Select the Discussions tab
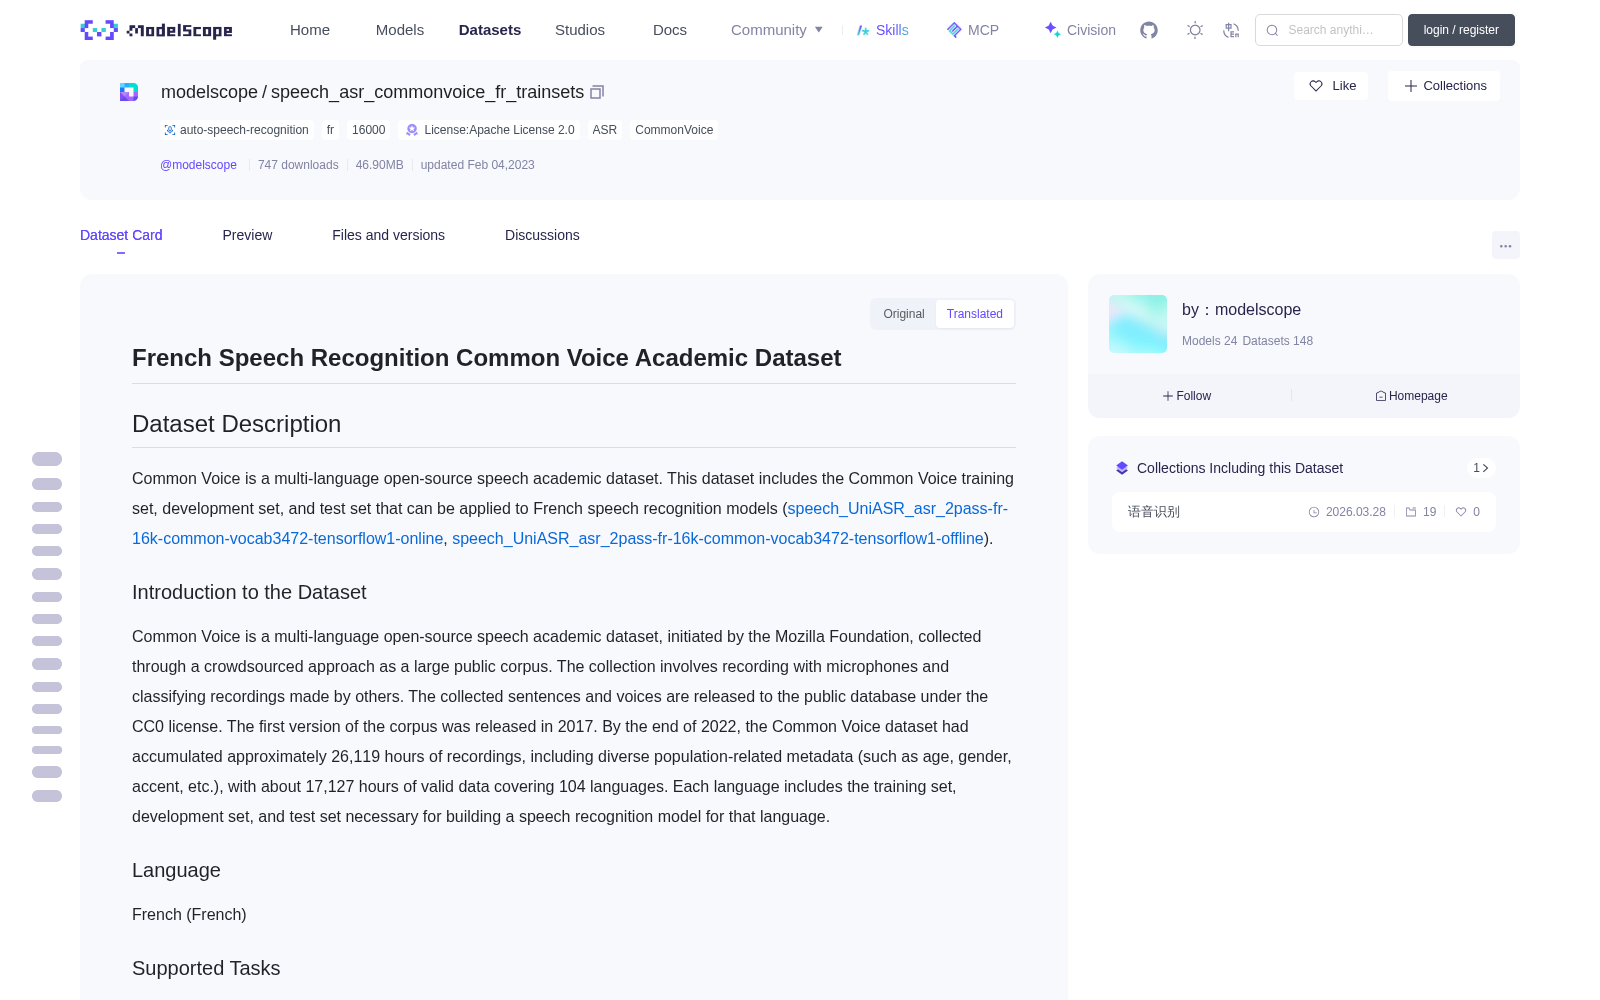 pyautogui.click(x=542, y=235)
